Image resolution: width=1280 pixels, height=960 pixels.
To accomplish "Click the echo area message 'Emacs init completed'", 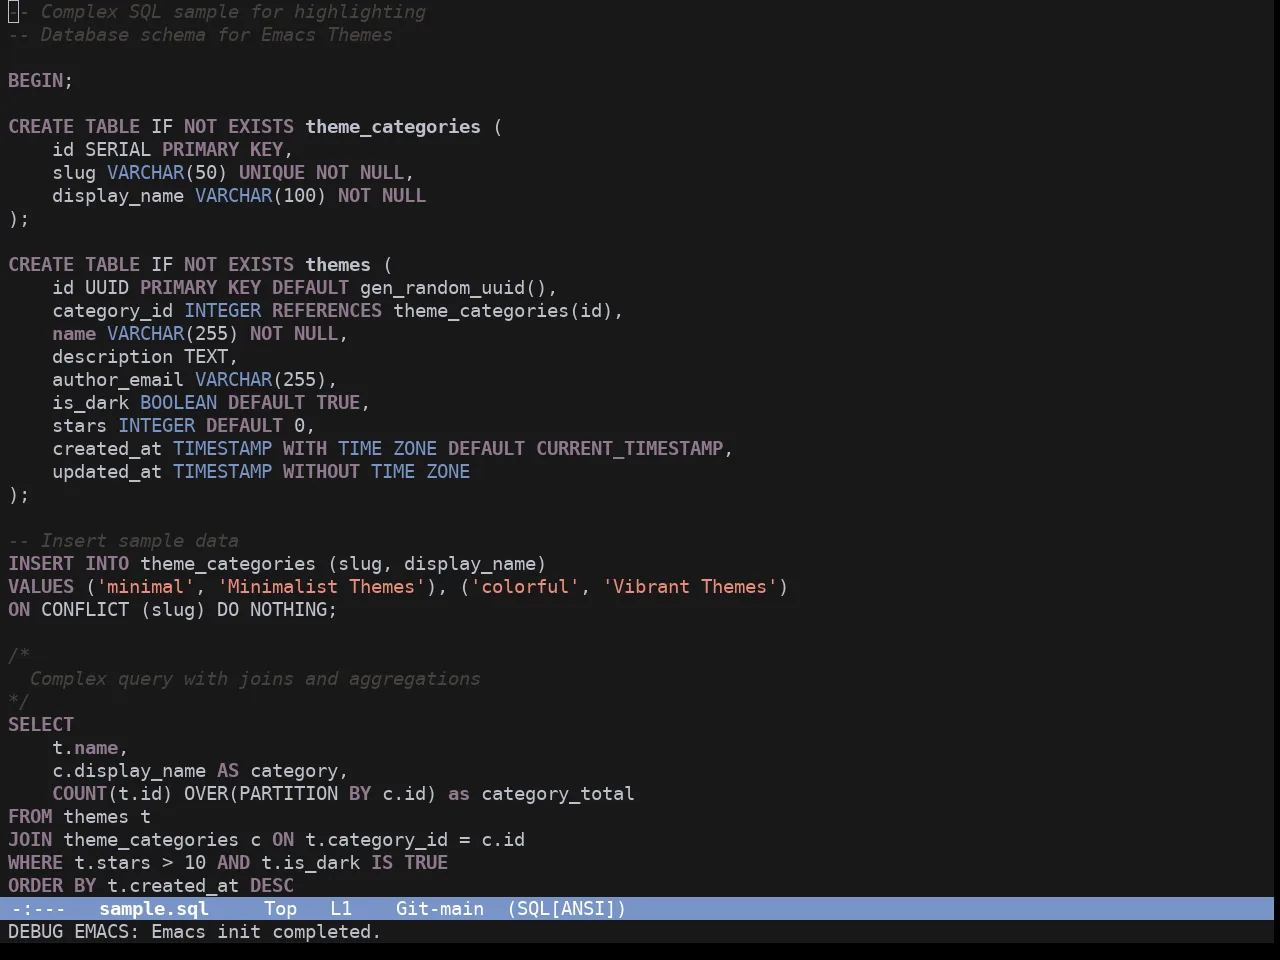I will [x=266, y=932].
